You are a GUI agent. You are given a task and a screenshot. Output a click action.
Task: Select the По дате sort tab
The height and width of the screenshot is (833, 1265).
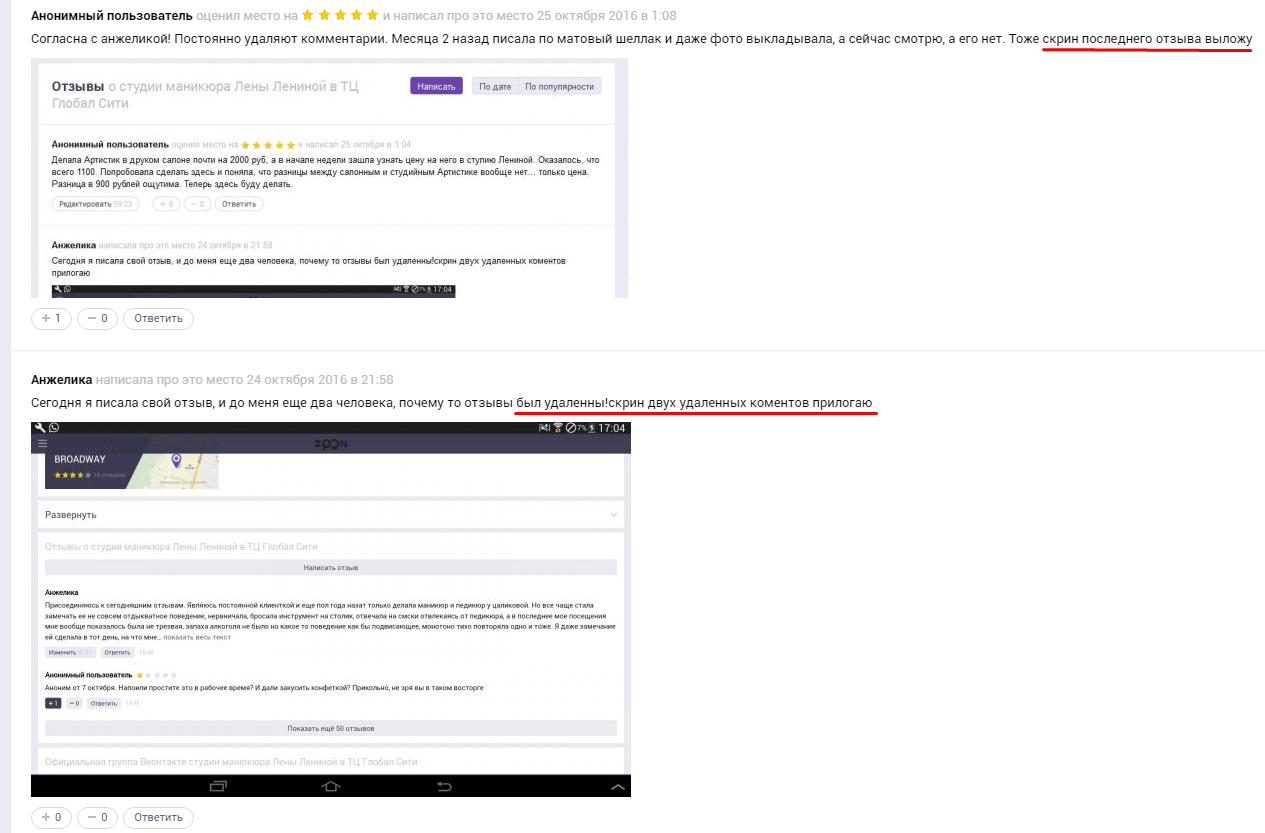point(495,86)
